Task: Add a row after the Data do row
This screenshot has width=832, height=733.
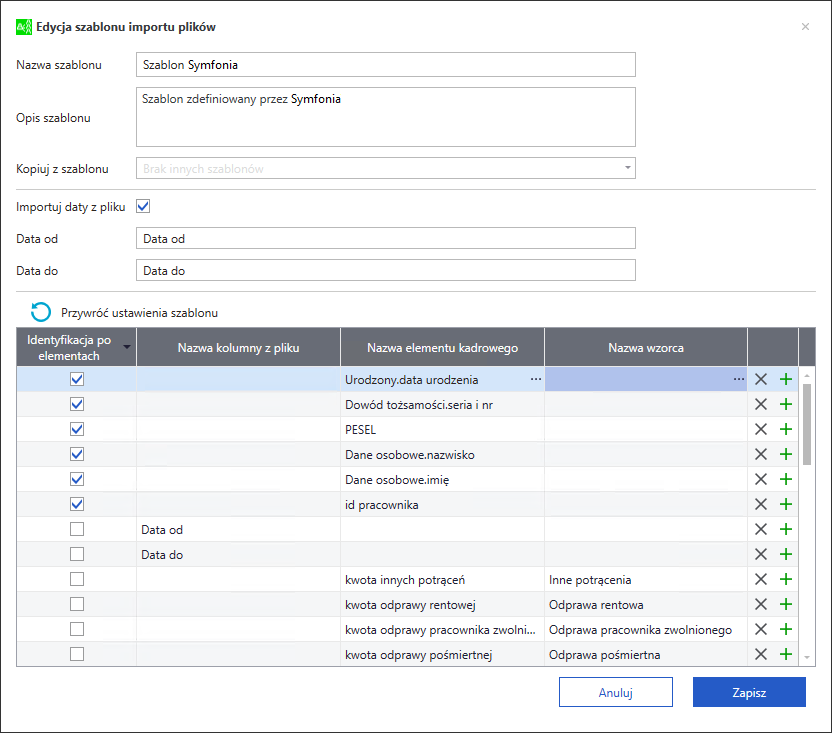Action: [786, 554]
